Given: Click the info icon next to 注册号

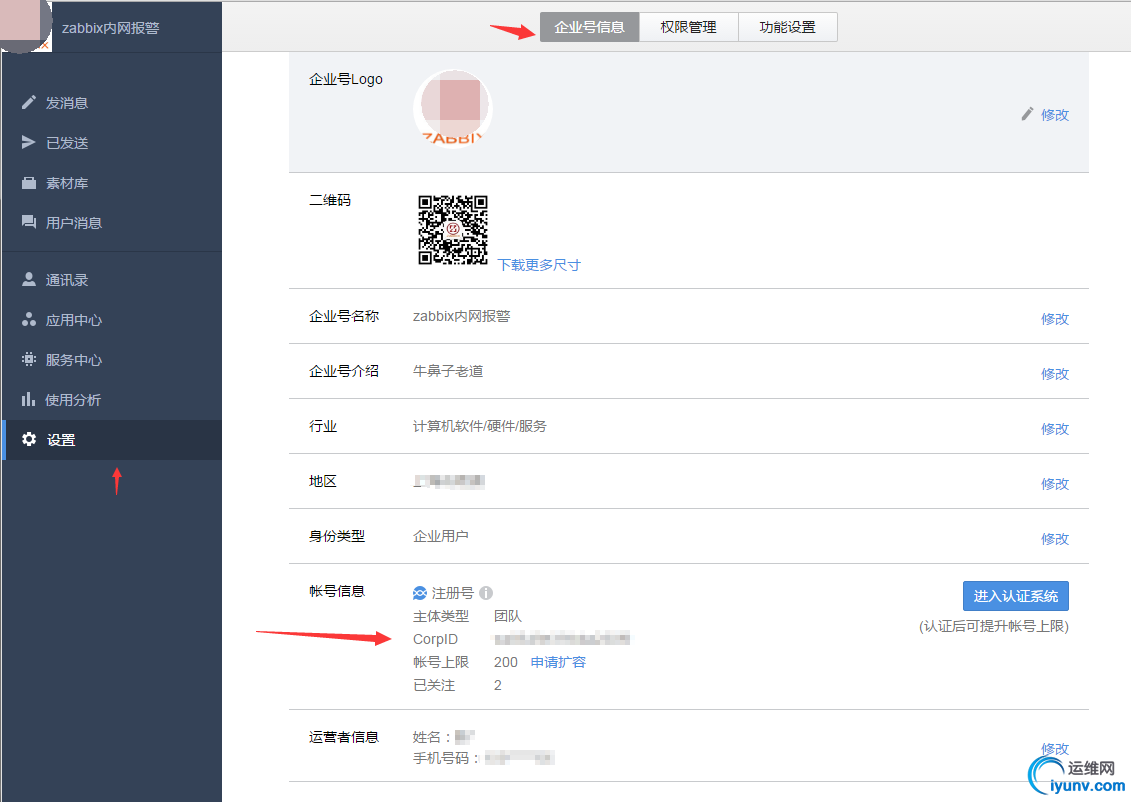Looking at the screenshot, I should pyautogui.click(x=486, y=593).
